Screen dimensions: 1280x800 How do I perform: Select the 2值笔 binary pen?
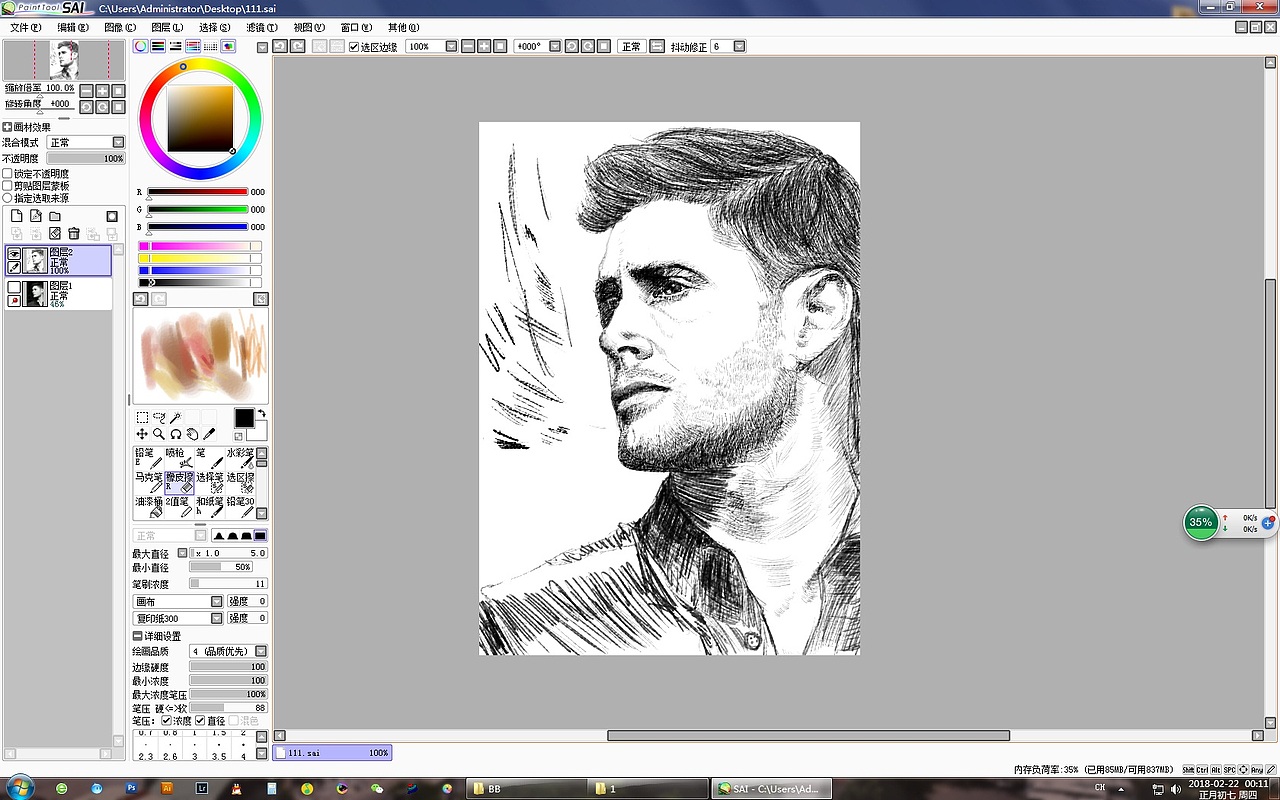tap(178, 506)
